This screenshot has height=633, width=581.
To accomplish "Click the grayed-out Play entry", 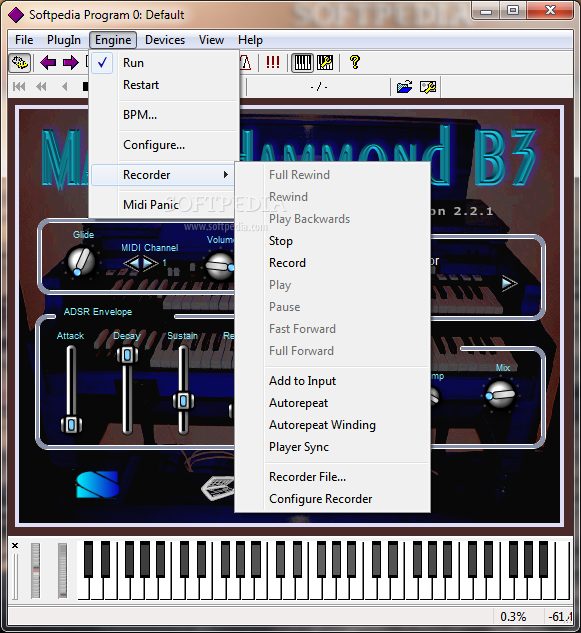I will pos(333,285).
